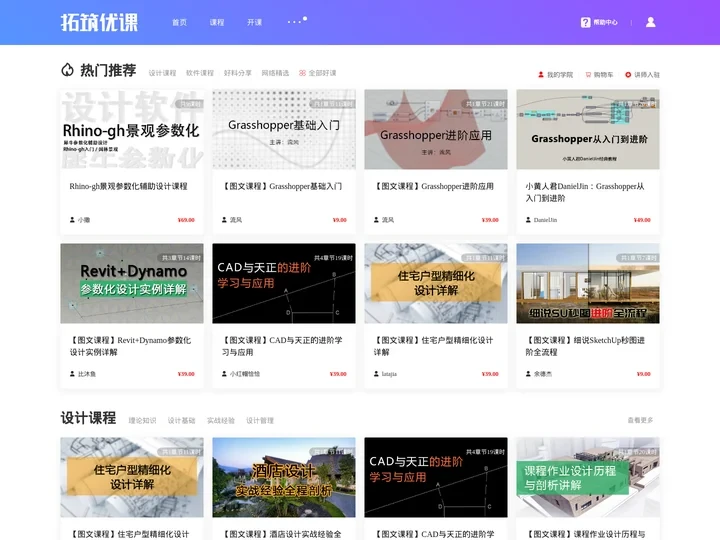720x540 pixels.
Task: Click the ¥69.00 price on Rhino-gh card
Action: 186,220
